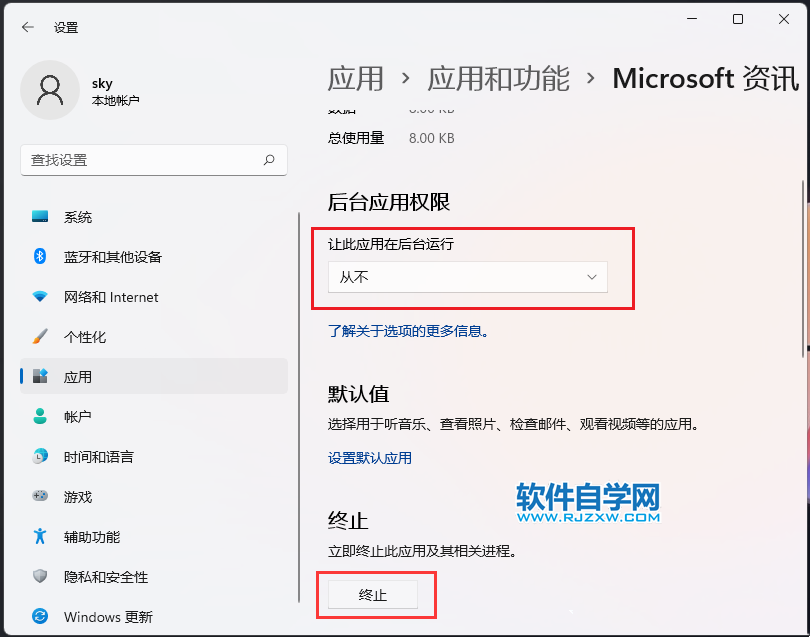
Task: Open 个性化 settings page
Action: pyautogui.click(x=85, y=337)
